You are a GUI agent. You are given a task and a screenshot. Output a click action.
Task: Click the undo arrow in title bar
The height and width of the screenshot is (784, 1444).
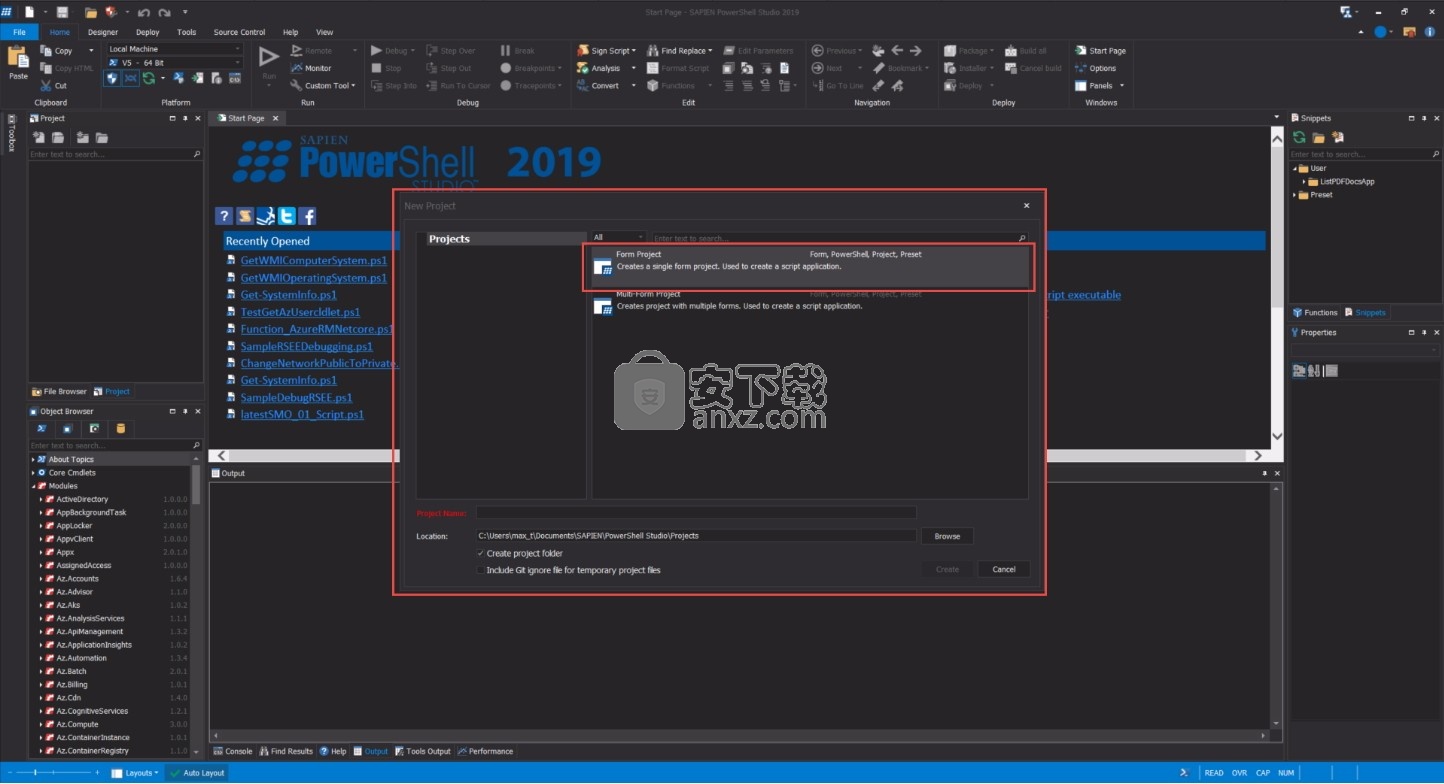pos(142,12)
